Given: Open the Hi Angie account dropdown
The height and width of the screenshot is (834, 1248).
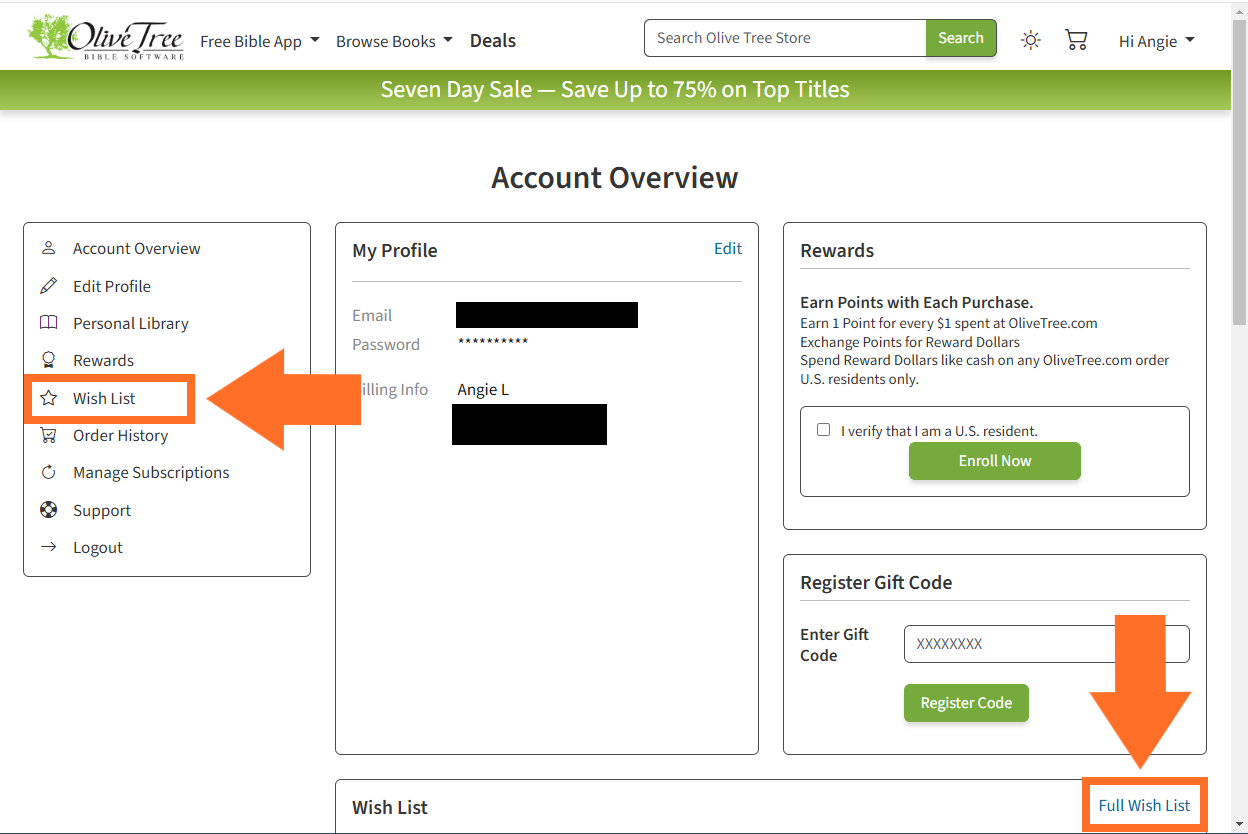Looking at the screenshot, I should [1156, 41].
